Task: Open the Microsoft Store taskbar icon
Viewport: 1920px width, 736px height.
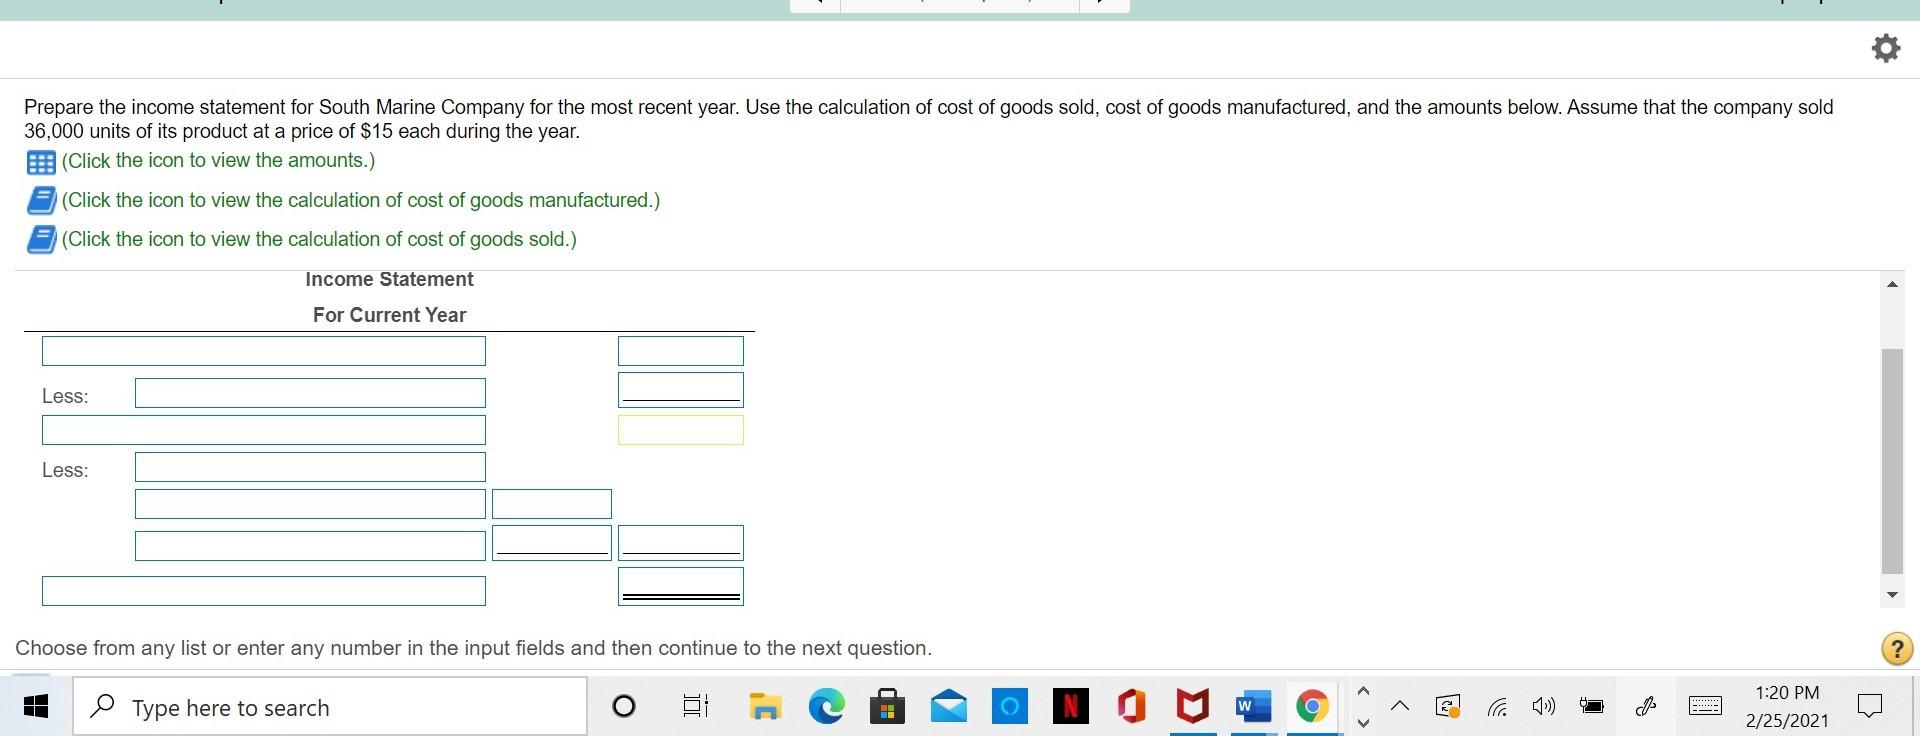Action: (x=887, y=707)
